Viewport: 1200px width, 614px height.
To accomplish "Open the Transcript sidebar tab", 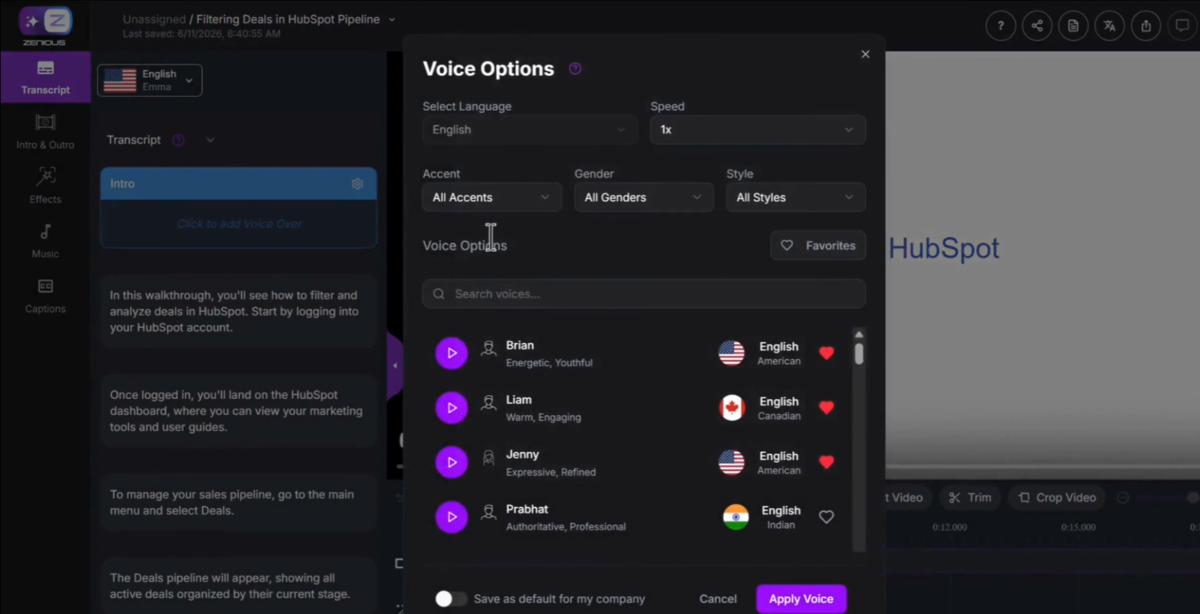I will (x=45, y=77).
